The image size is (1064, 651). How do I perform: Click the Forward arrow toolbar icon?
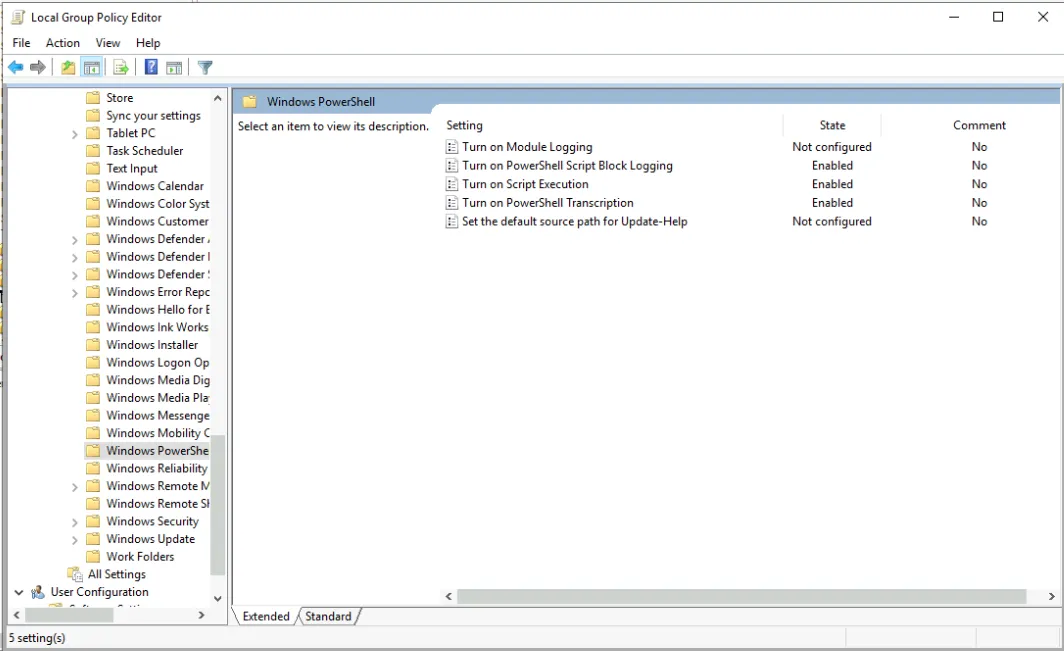38,68
